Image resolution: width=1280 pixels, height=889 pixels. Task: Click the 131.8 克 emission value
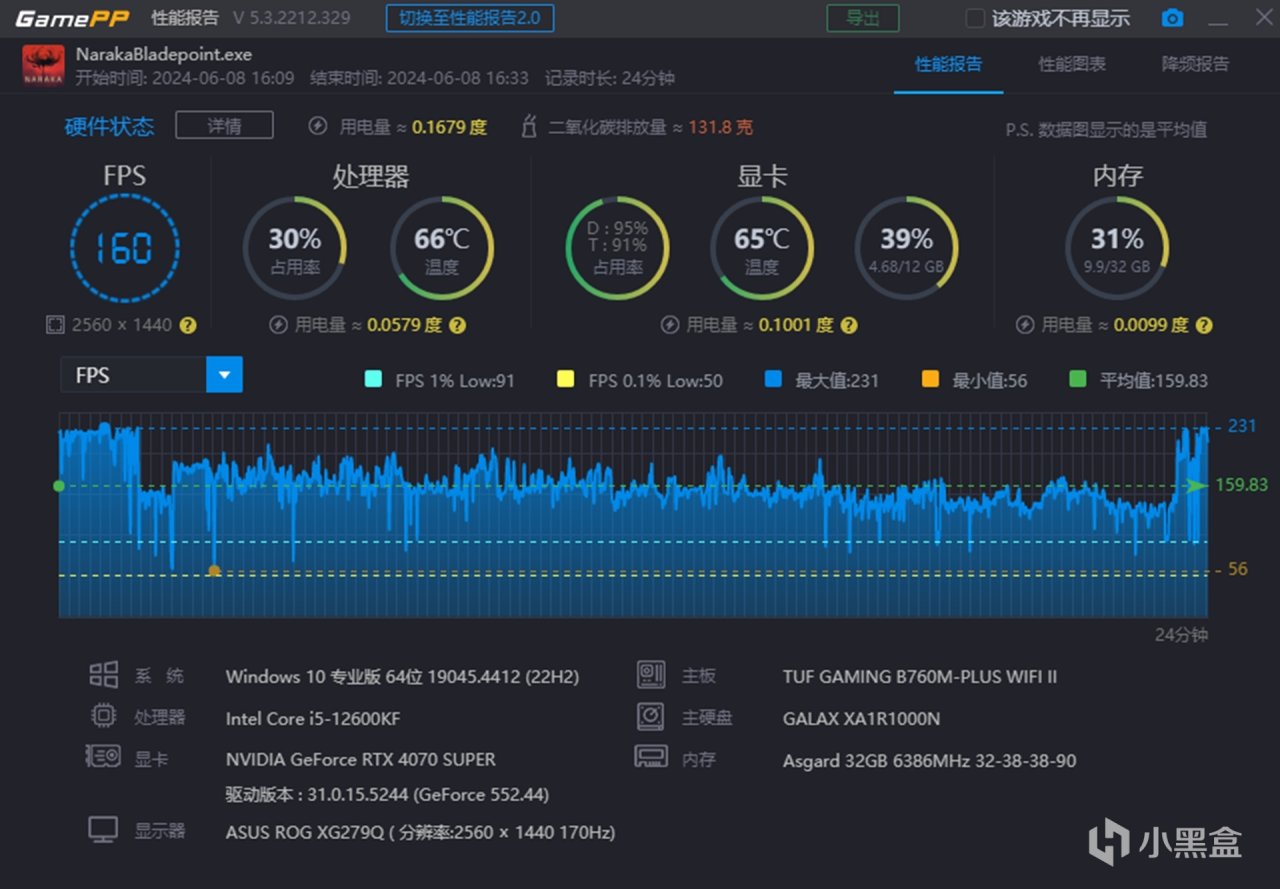coord(721,127)
